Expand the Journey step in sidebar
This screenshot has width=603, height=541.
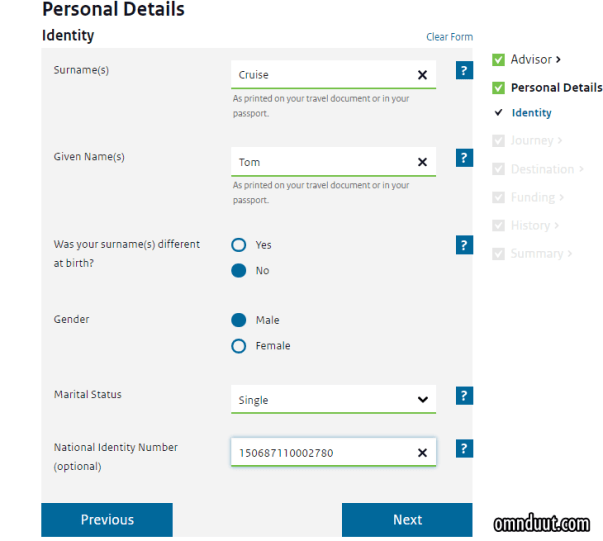536,141
